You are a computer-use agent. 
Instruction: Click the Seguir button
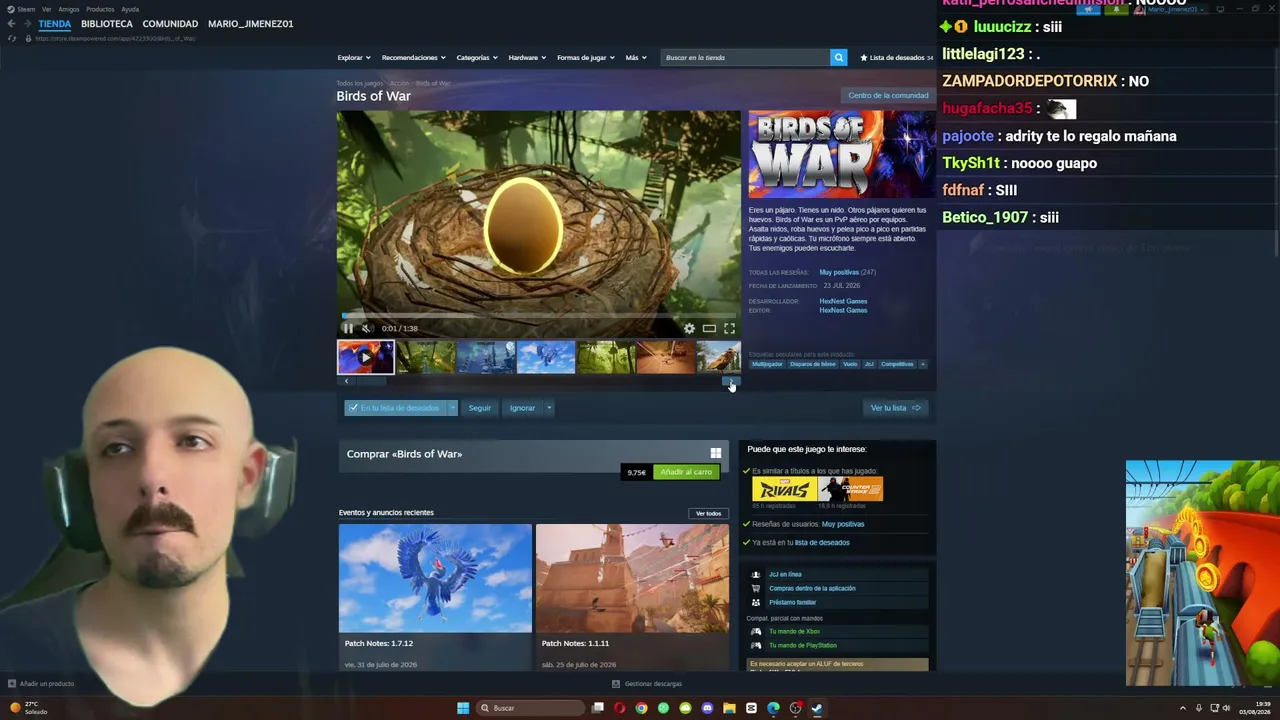[x=480, y=408]
